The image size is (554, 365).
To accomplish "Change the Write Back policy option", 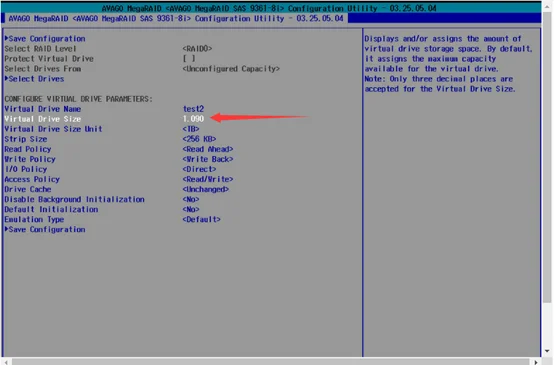I will coord(208,159).
